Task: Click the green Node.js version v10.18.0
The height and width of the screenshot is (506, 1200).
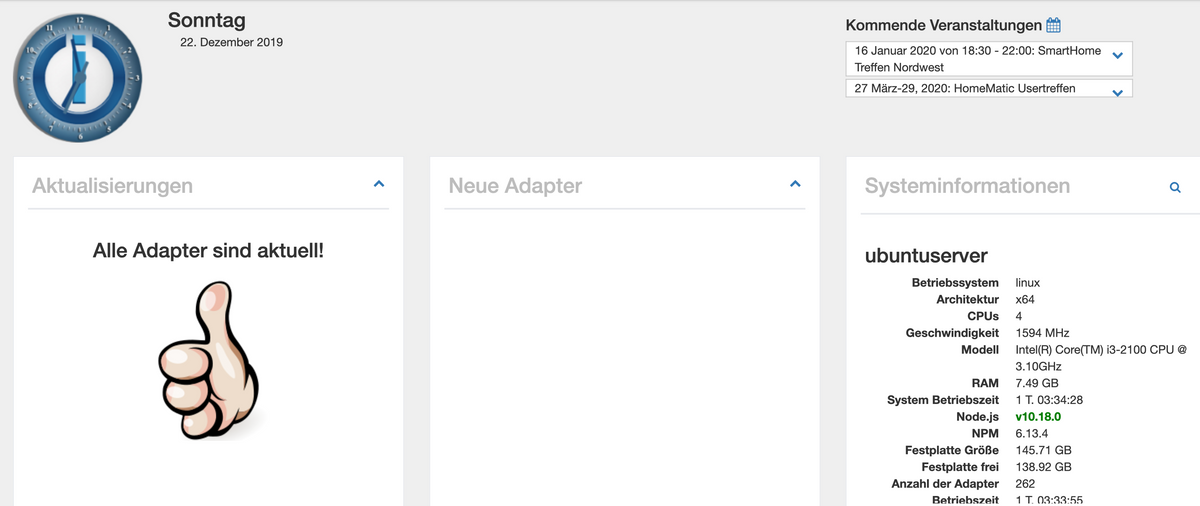Action: click(1037, 417)
